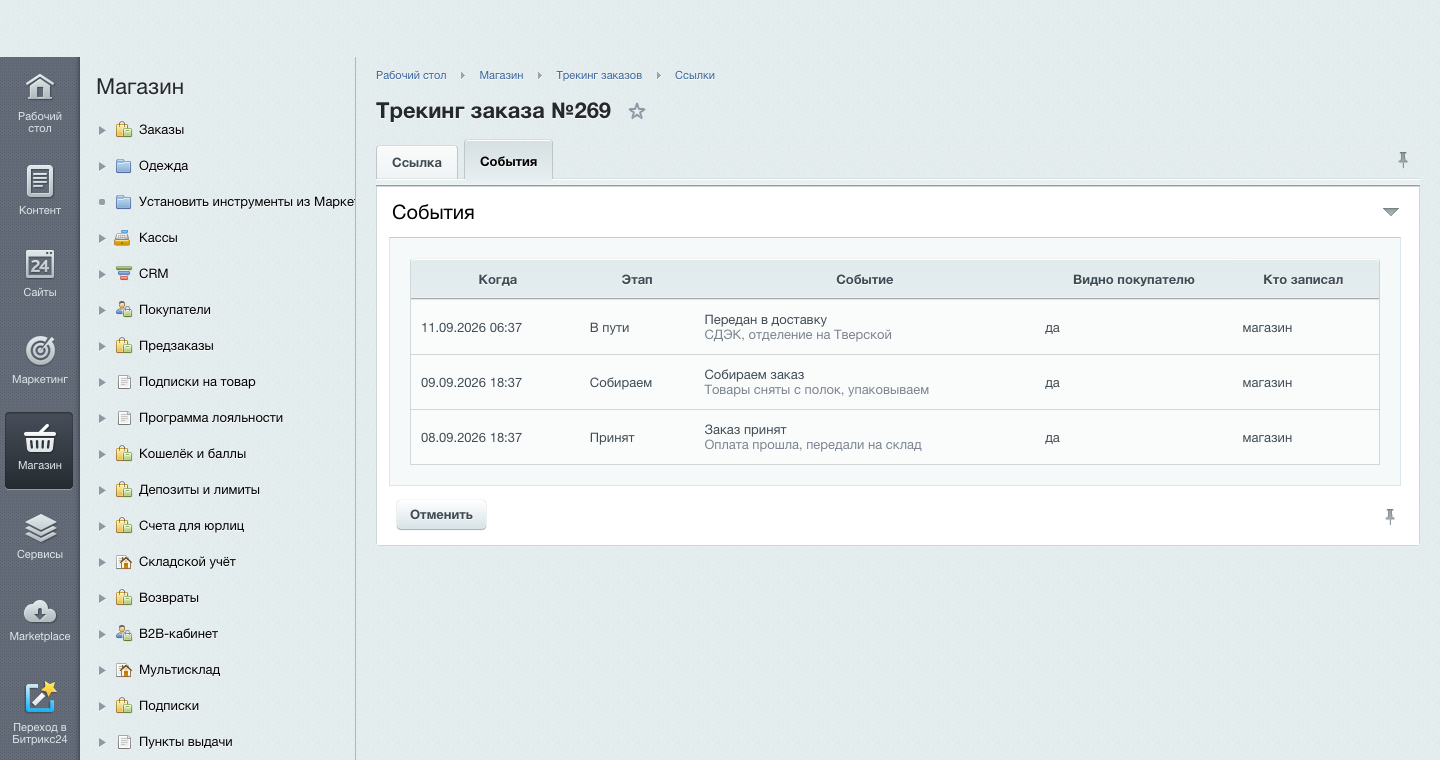Expand the Мультисклад tree node
The height and width of the screenshot is (760, 1440).
tap(102, 670)
